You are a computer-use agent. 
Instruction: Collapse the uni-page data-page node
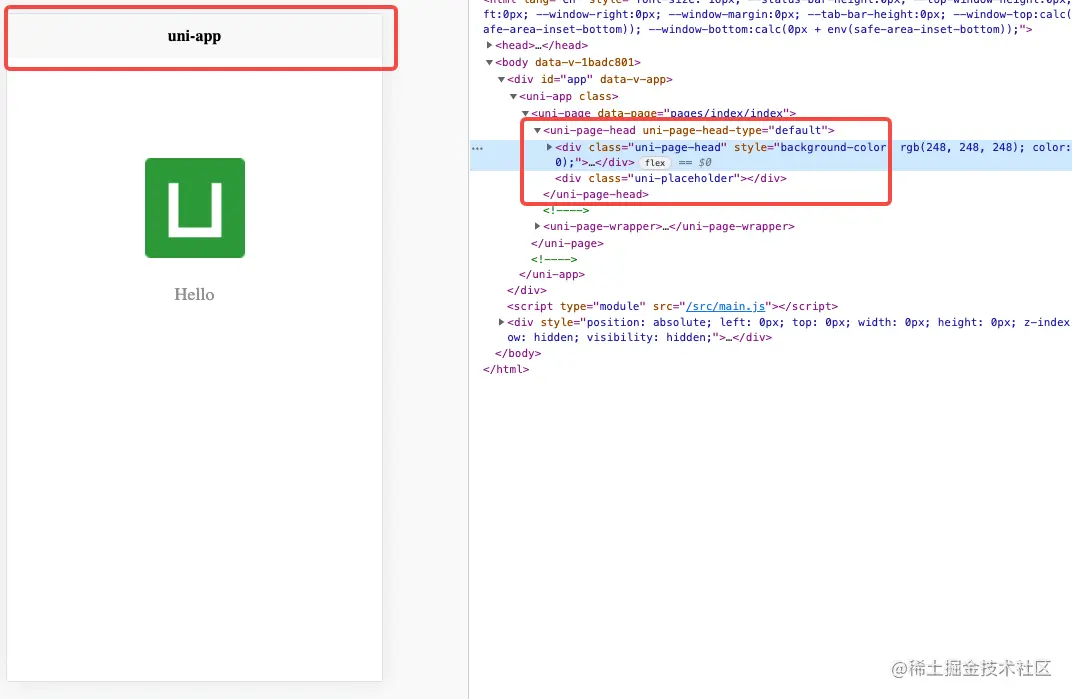coord(526,114)
